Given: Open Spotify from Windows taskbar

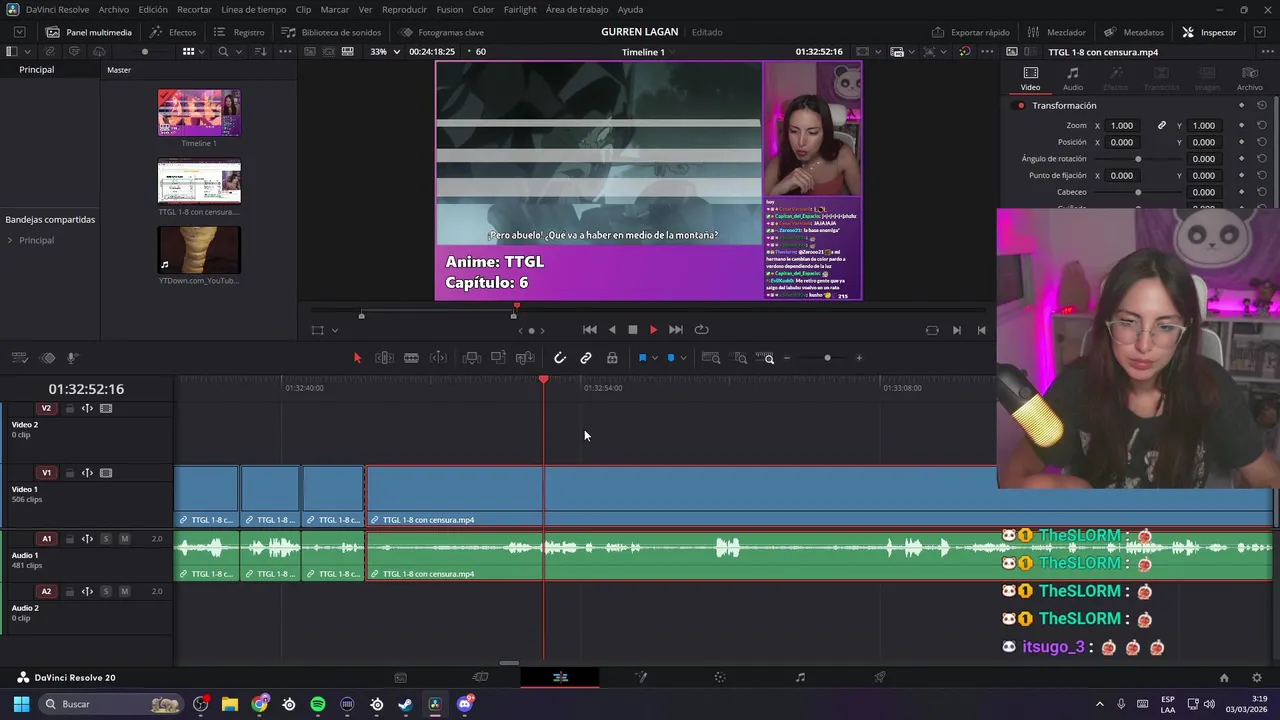Looking at the screenshot, I should tap(318, 704).
